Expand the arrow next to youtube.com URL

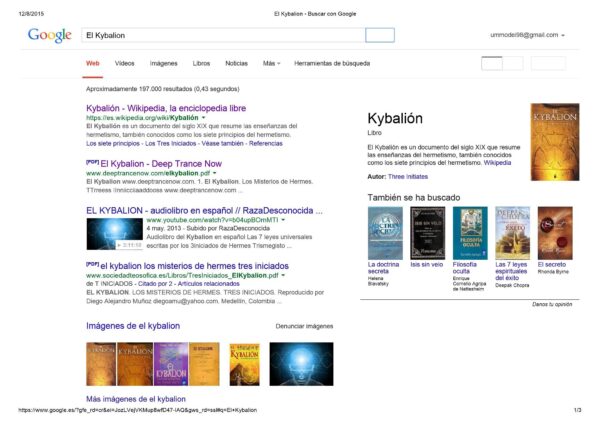click(x=283, y=220)
